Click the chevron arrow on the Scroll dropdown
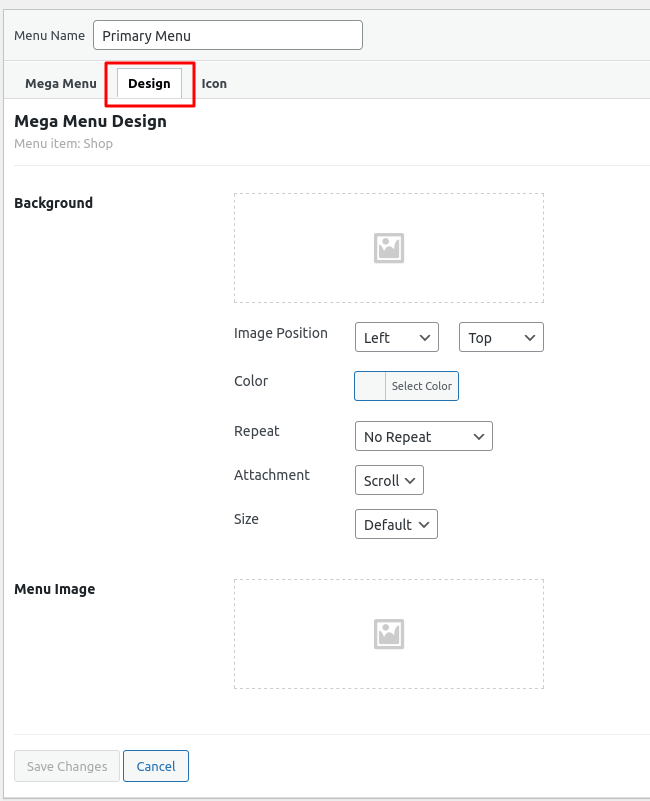650x801 pixels. coord(410,481)
